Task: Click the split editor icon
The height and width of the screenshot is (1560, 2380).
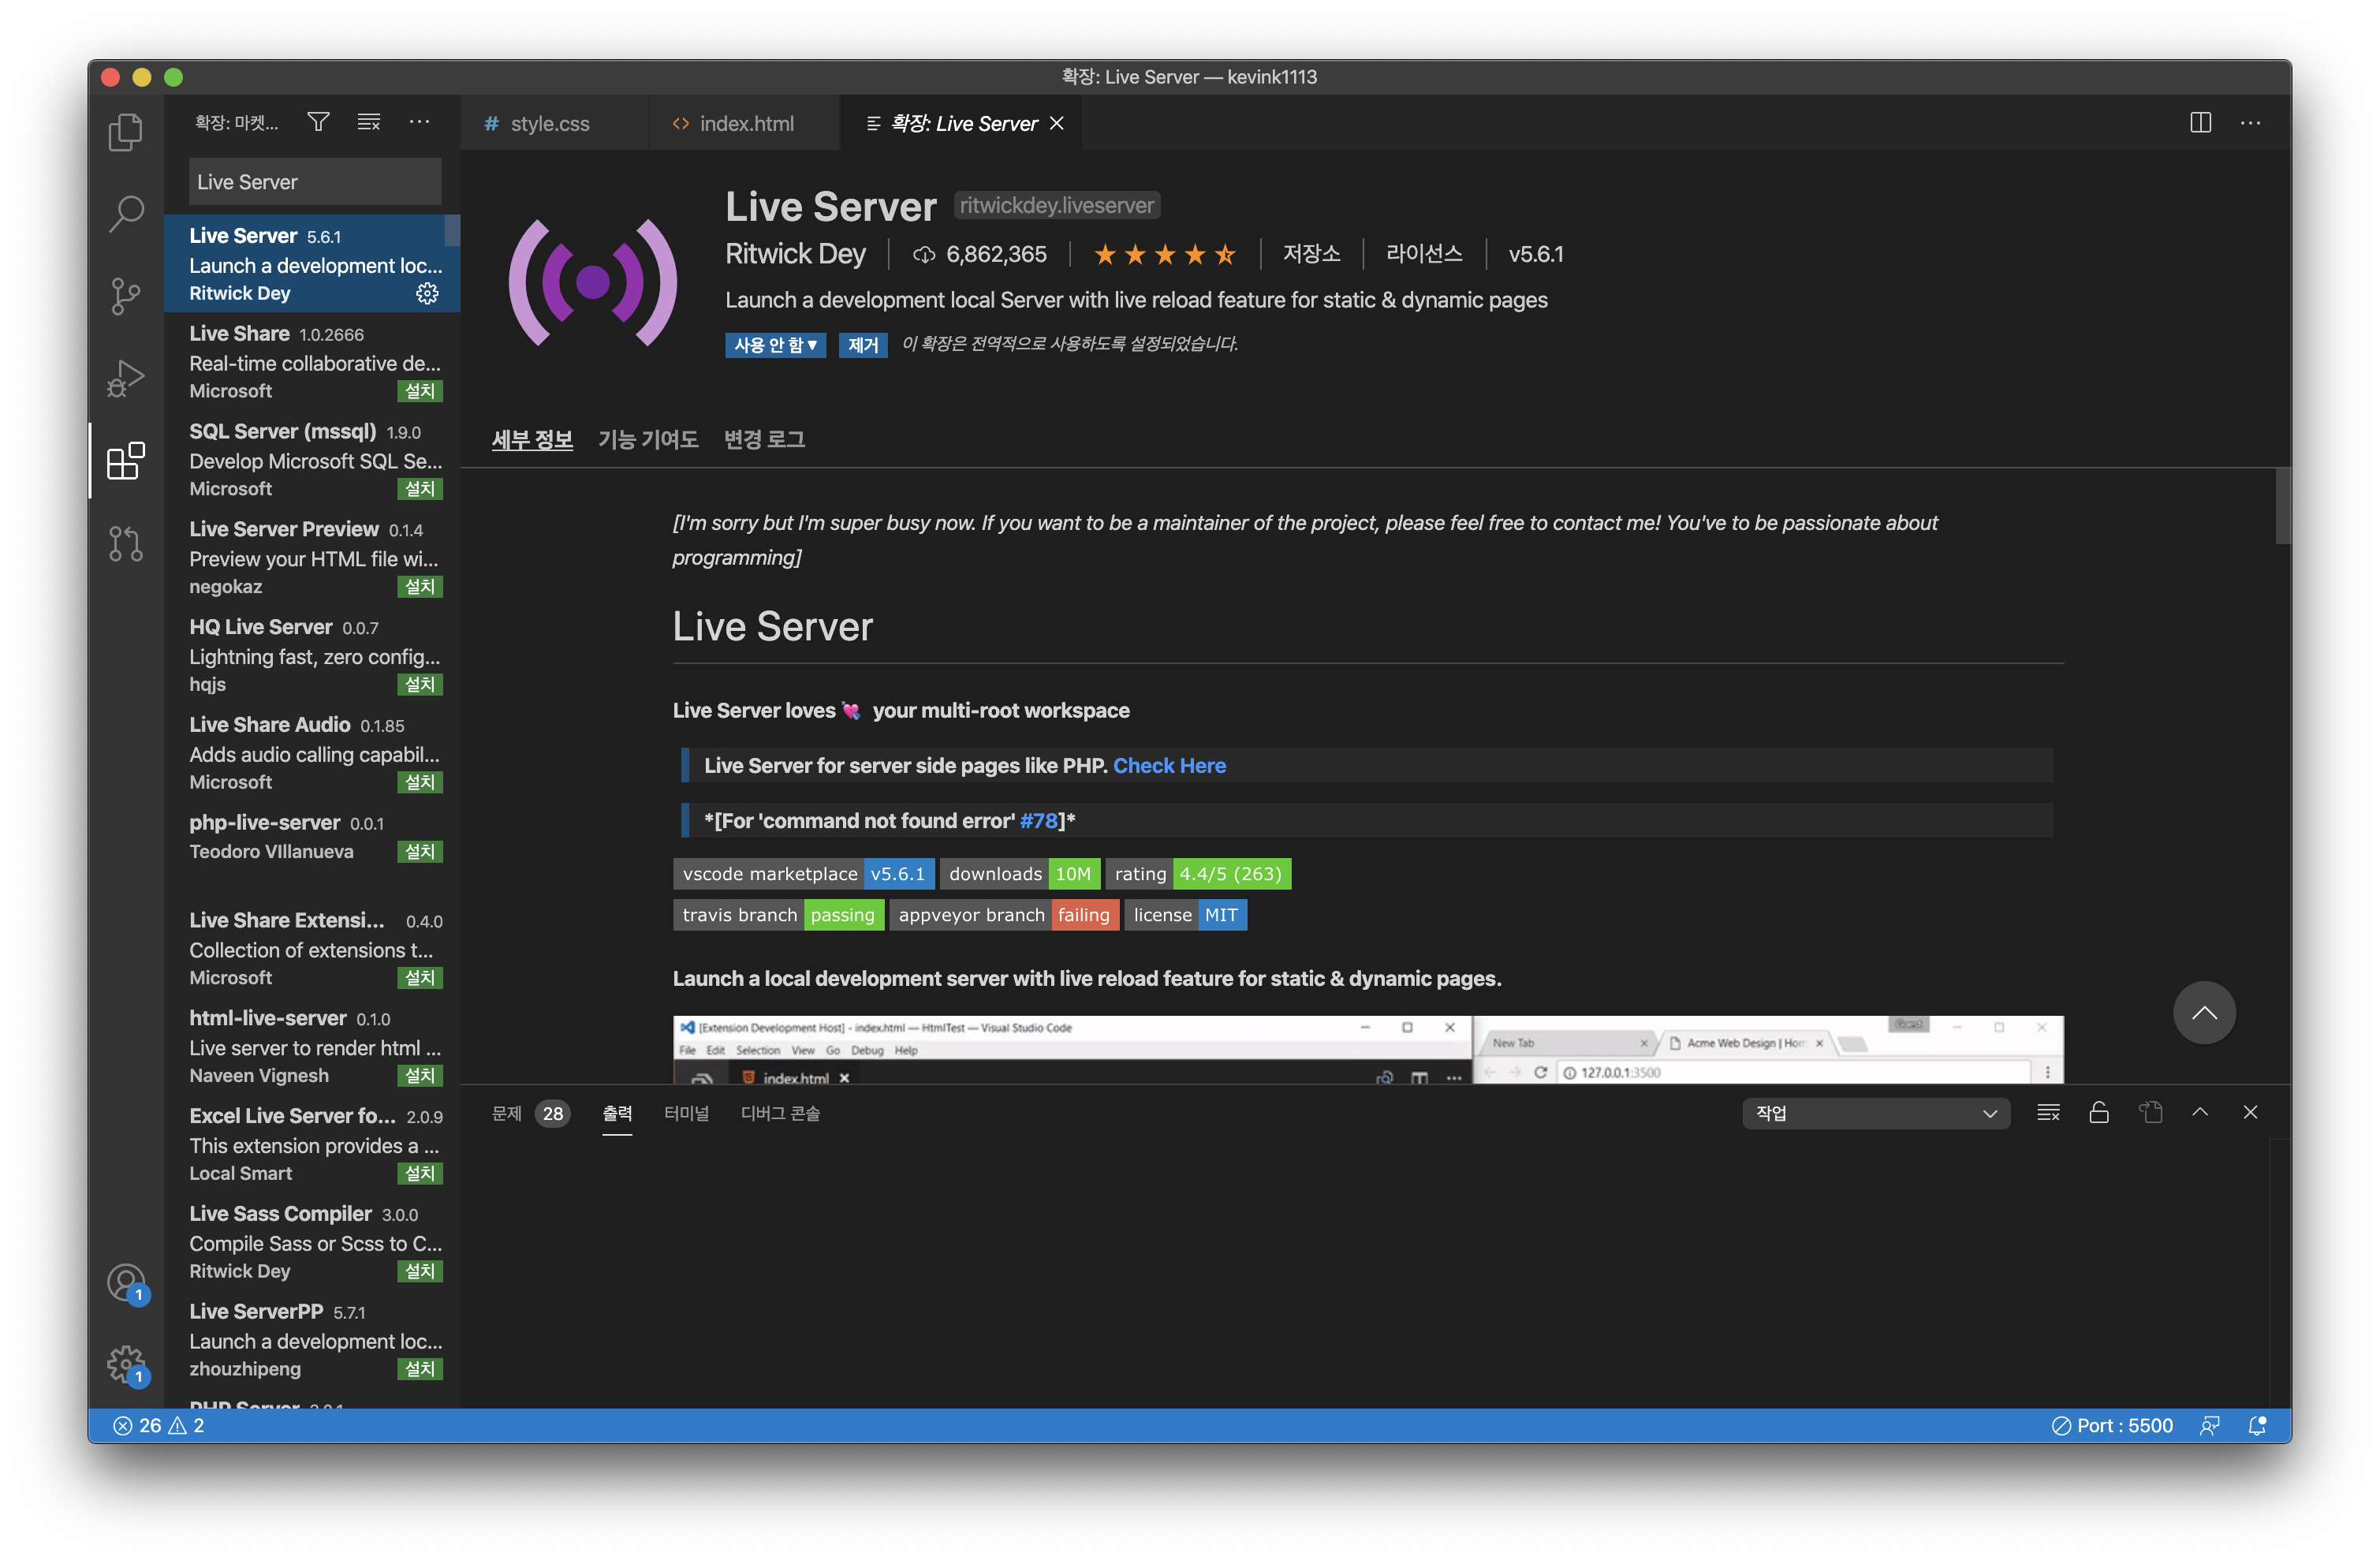Action: click(2200, 122)
